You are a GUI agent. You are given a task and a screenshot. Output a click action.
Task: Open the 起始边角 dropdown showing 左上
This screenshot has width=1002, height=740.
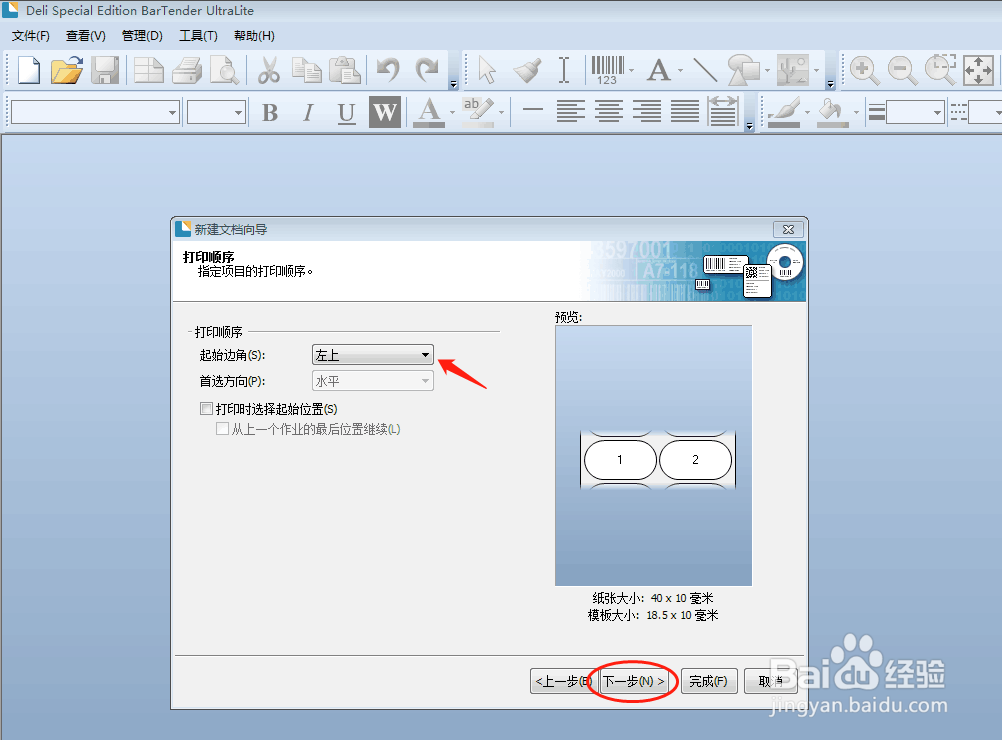(373, 355)
